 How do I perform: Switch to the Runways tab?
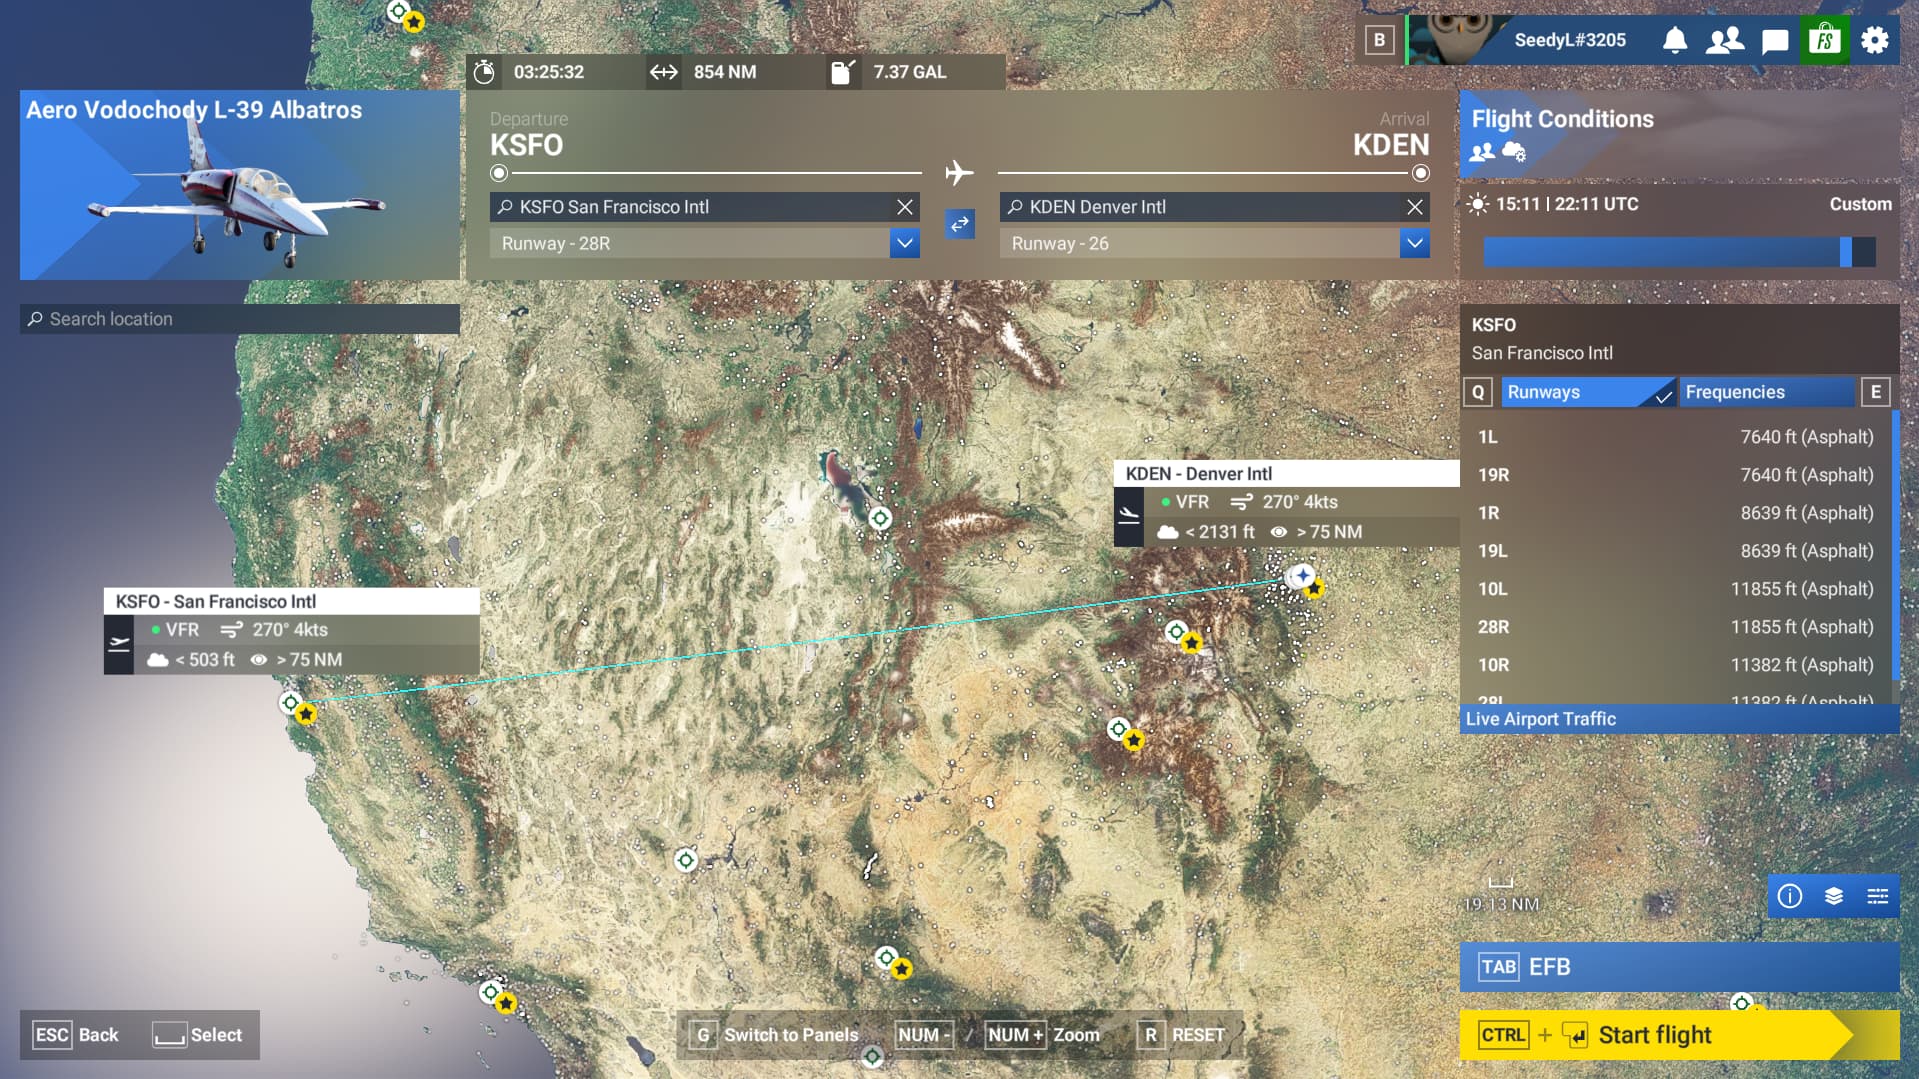[1587, 392]
